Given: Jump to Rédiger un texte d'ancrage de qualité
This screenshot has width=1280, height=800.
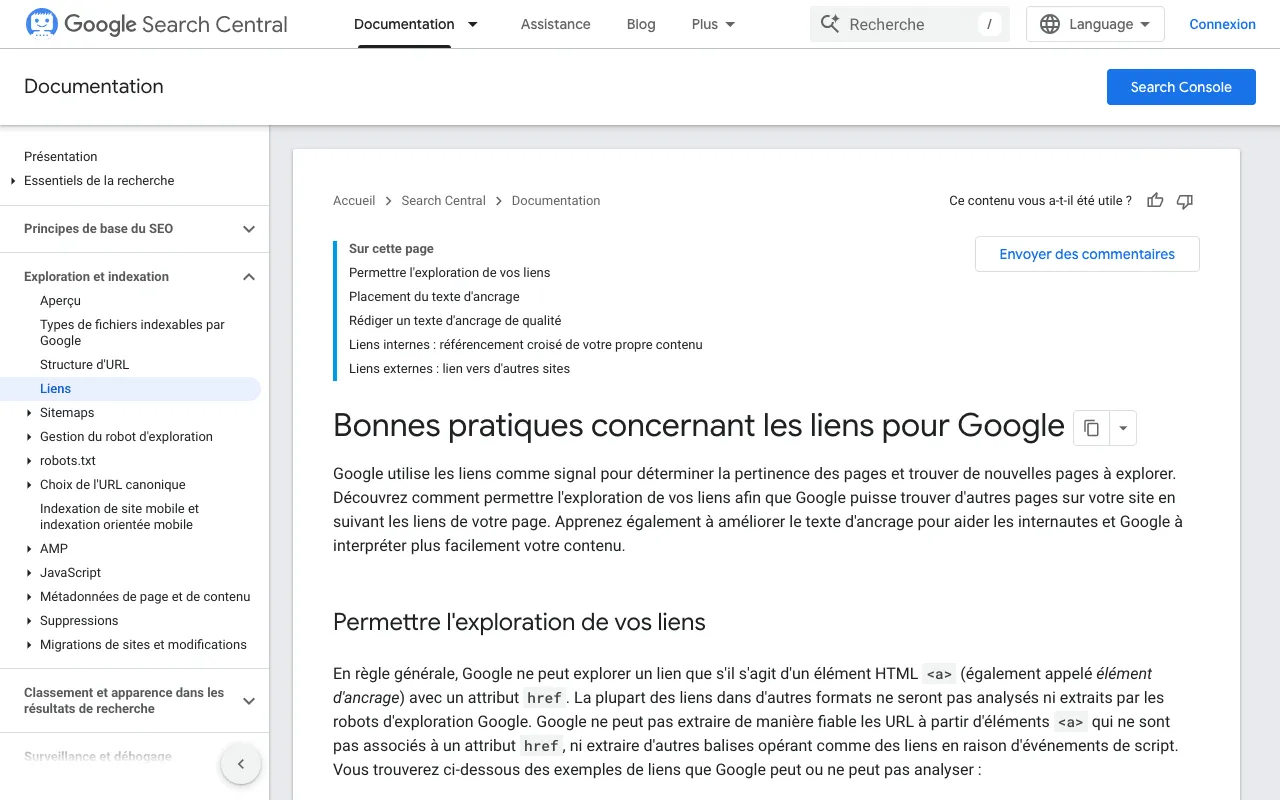Looking at the screenshot, I should [x=455, y=321].
